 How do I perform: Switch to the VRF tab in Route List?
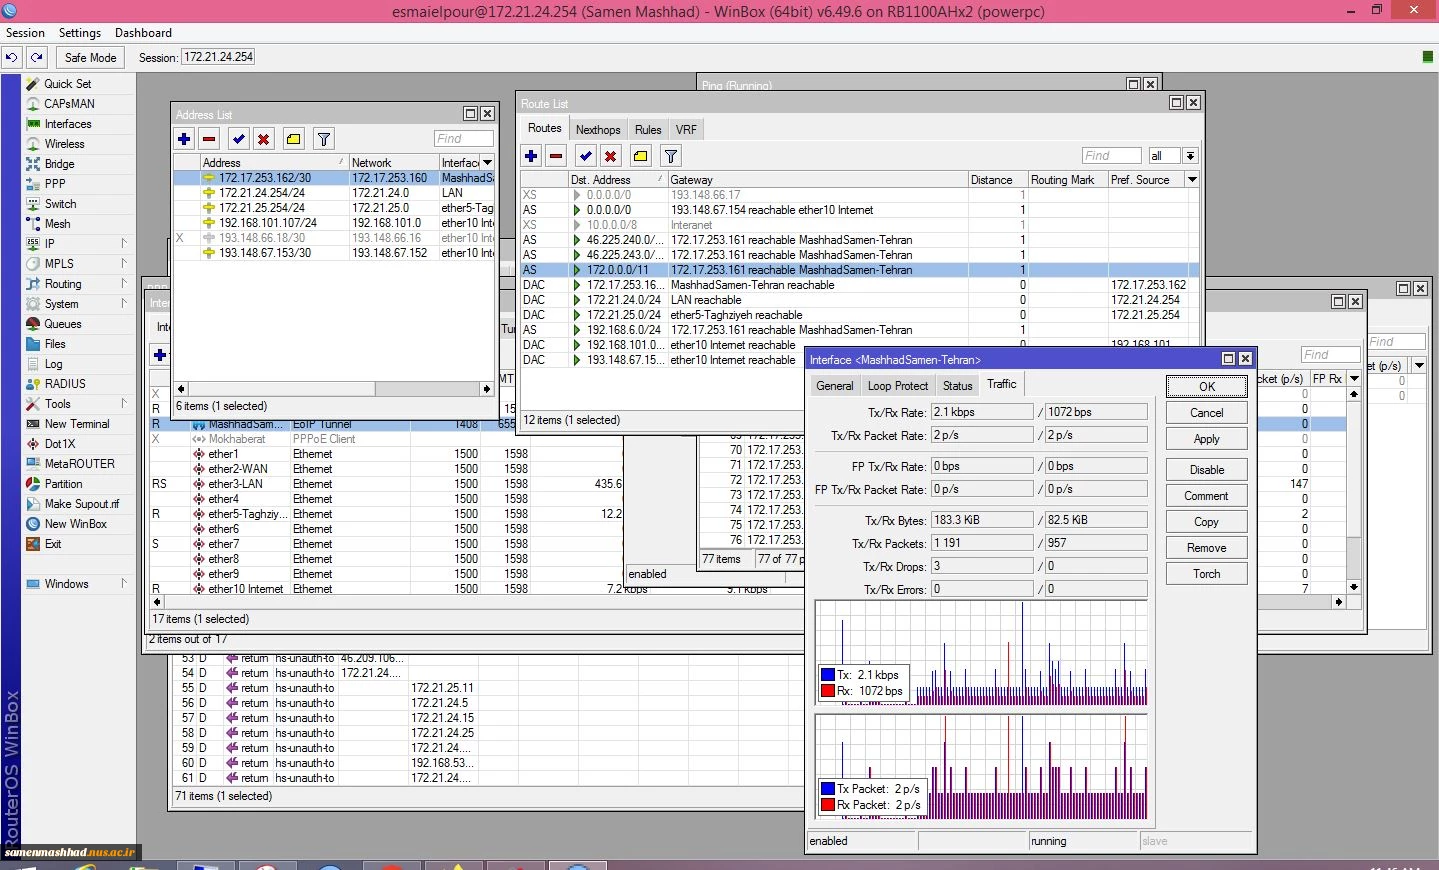tap(686, 130)
